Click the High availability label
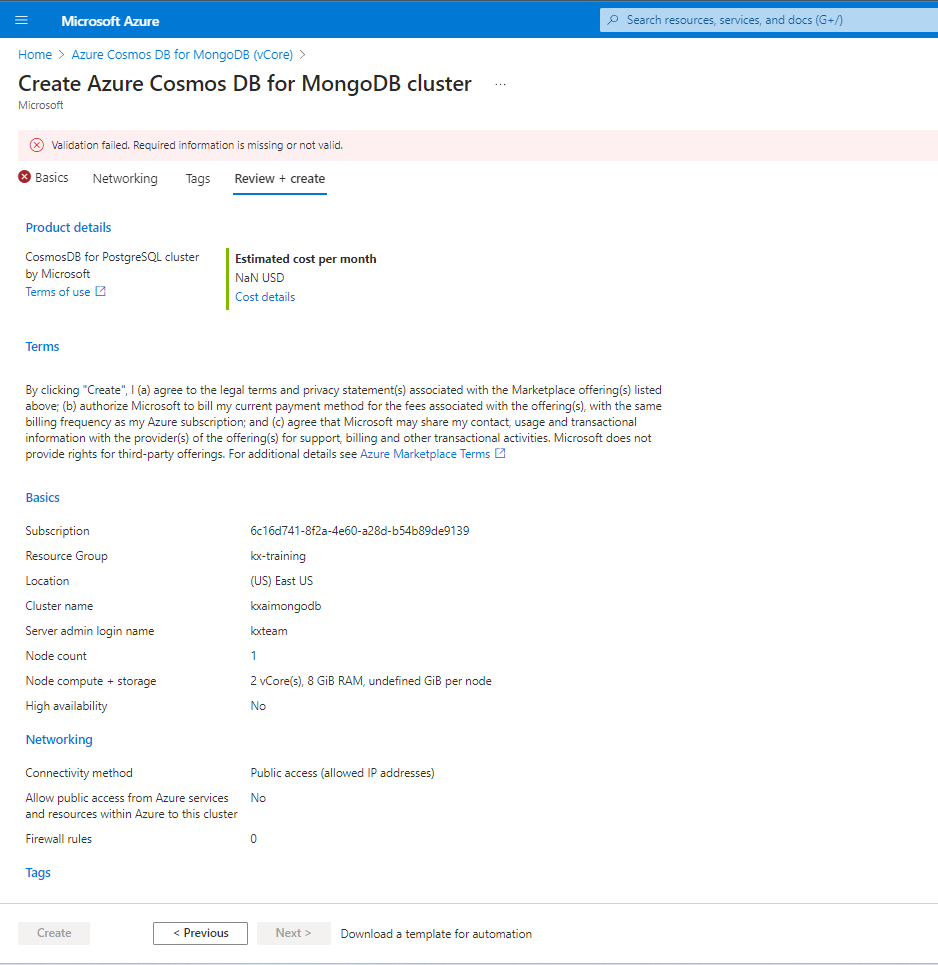 click(x=66, y=706)
